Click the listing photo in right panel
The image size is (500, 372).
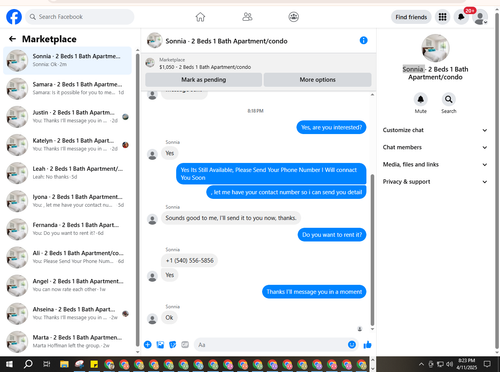tap(435, 48)
